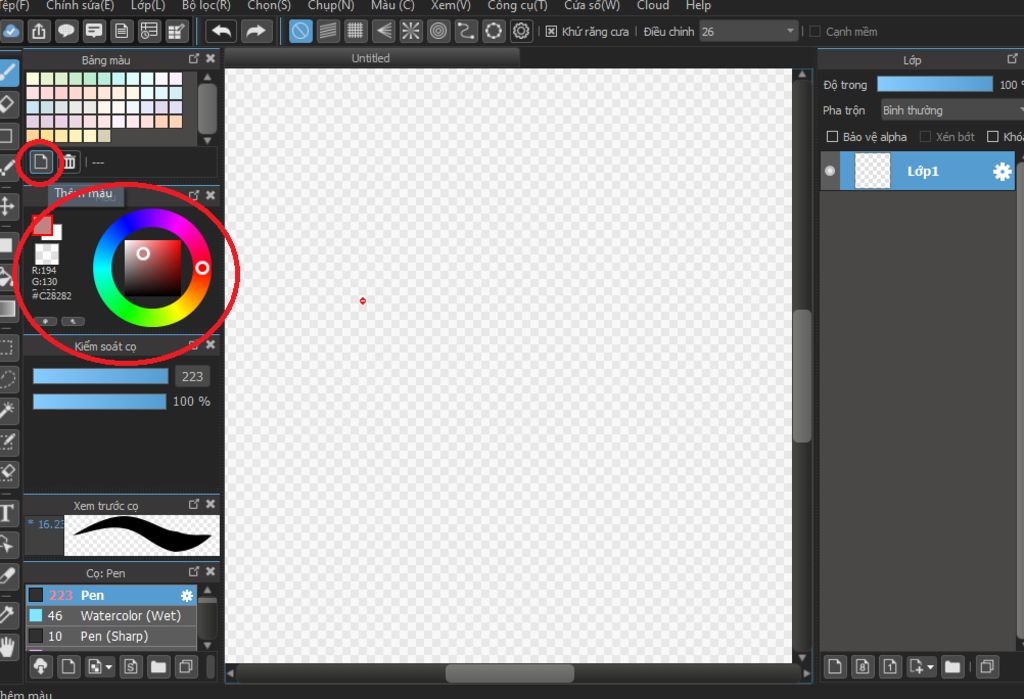This screenshot has height=699, width=1024.
Task: Select the Text tool
Action: click(7, 513)
